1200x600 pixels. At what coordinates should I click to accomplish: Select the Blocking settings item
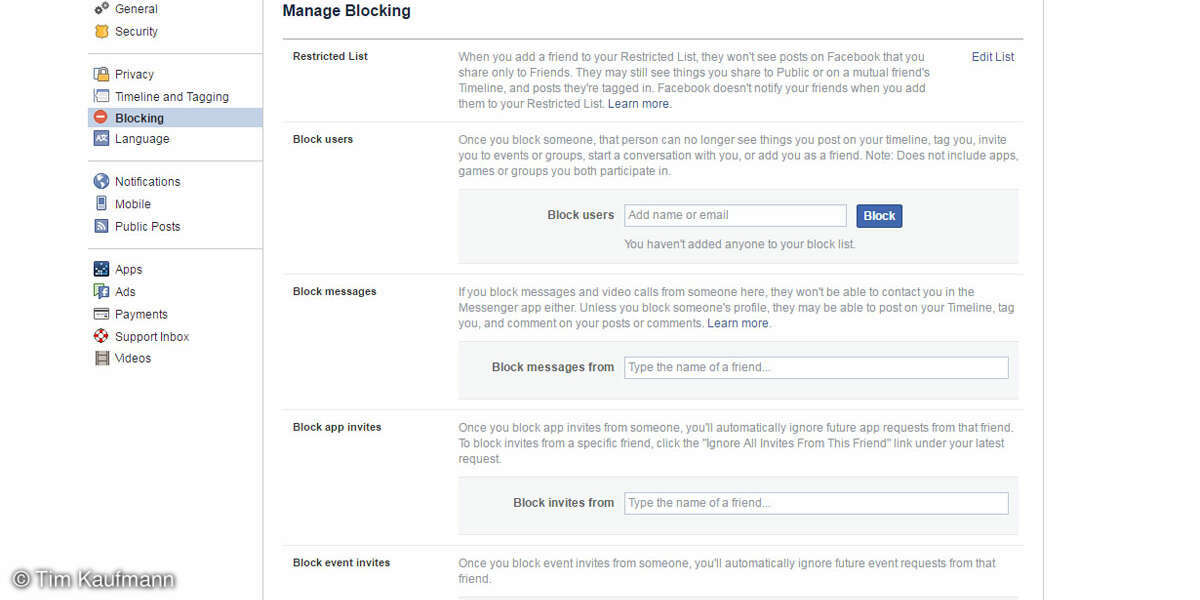[x=175, y=118]
